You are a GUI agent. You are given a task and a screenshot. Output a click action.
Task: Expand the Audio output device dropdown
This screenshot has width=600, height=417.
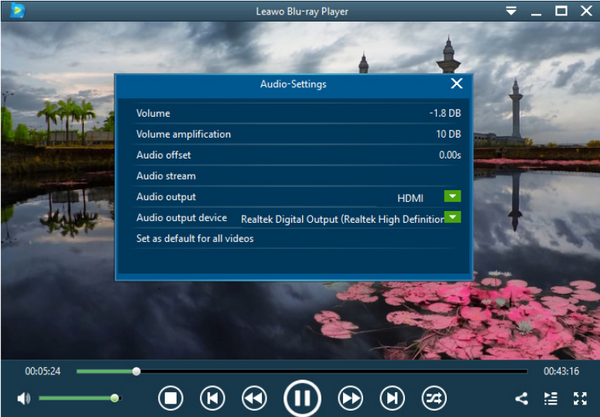pyautogui.click(x=452, y=218)
